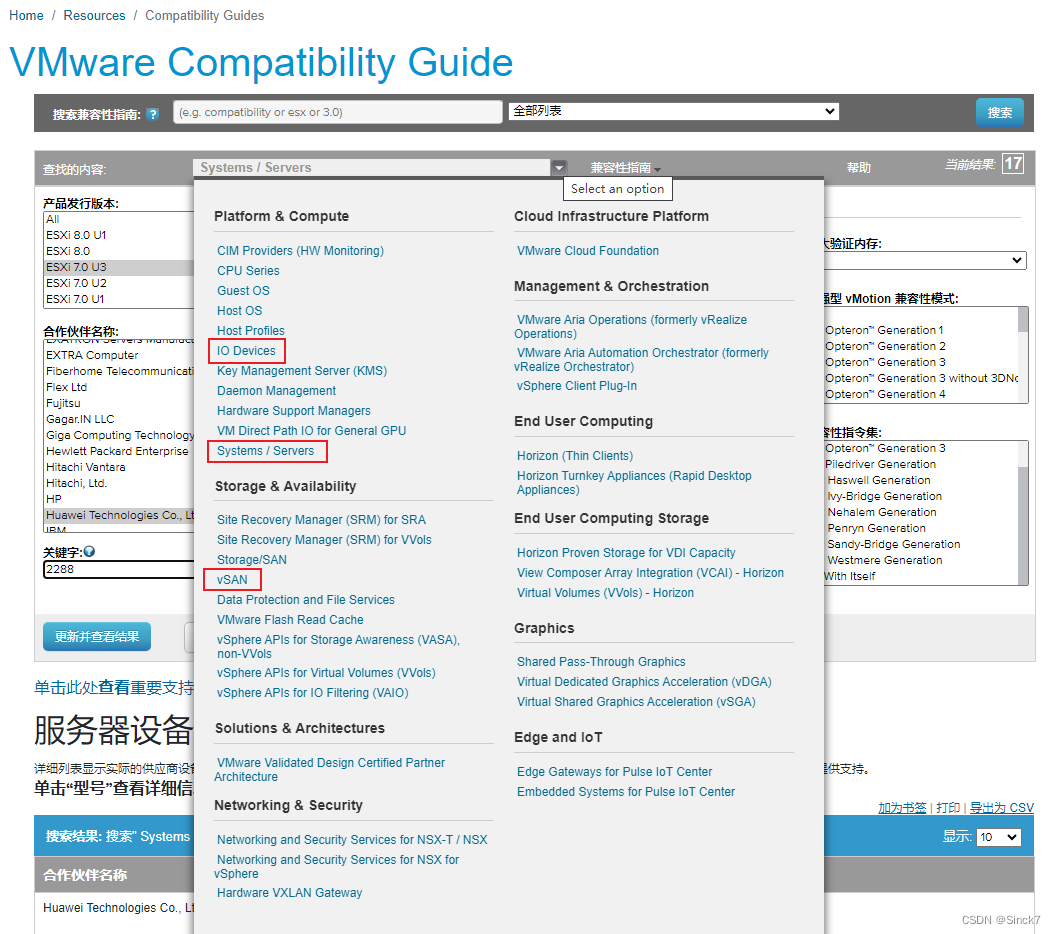
Task: Select VMware Flash Read Cache
Action: point(290,620)
